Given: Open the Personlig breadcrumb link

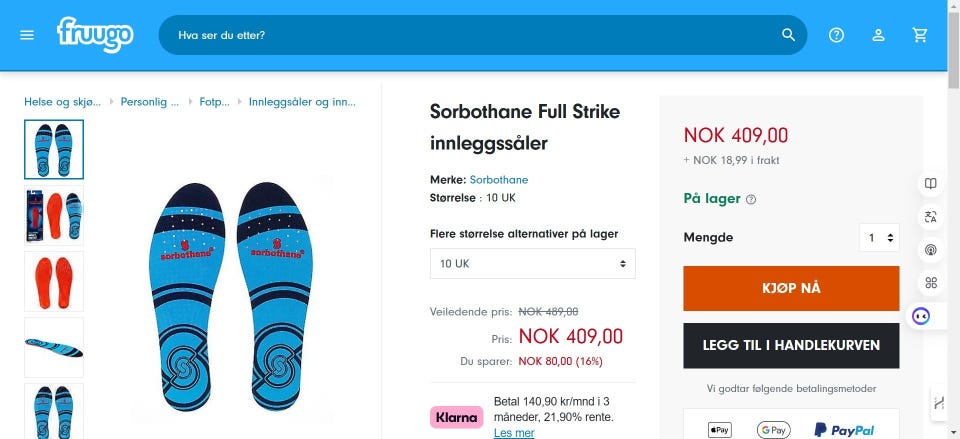Looking at the screenshot, I should [150, 102].
